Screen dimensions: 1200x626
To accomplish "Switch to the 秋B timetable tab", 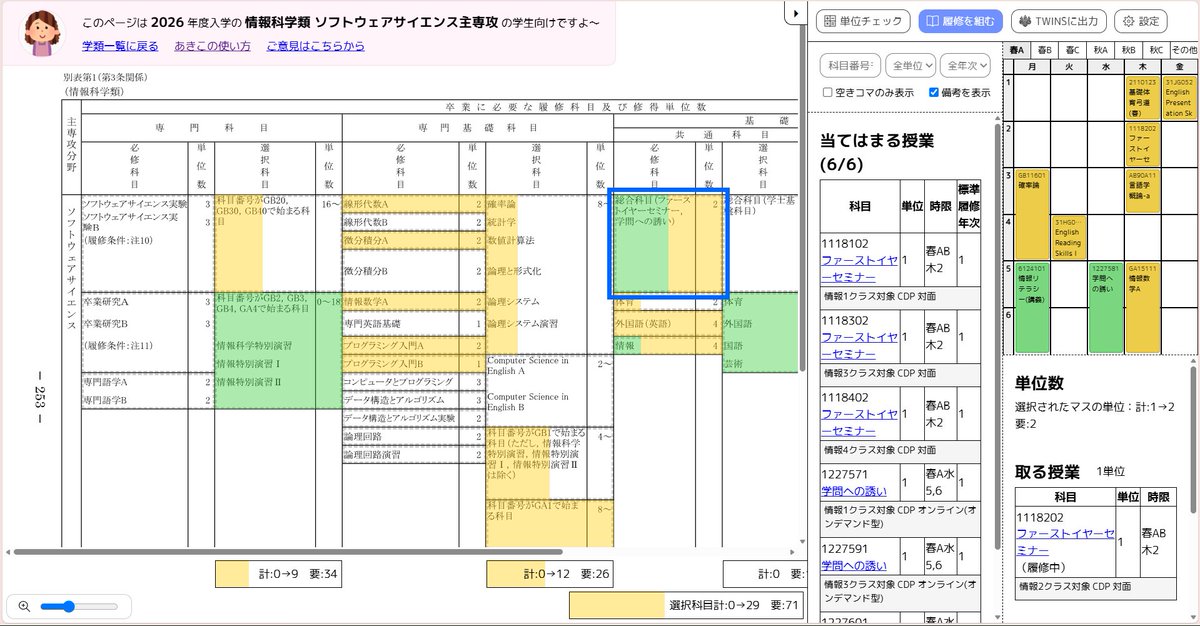I will (1129, 49).
